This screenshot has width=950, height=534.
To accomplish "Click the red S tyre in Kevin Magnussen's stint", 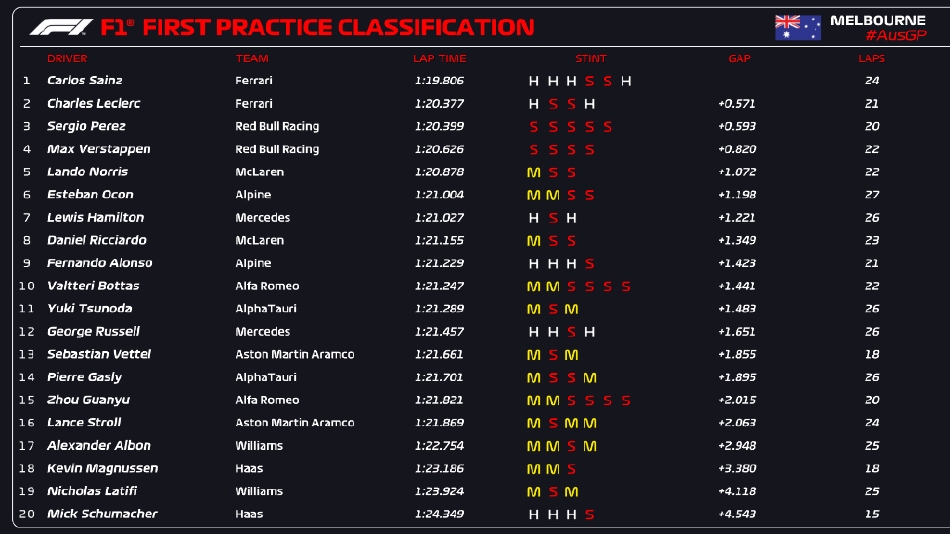I will pyautogui.click(x=571, y=469).
